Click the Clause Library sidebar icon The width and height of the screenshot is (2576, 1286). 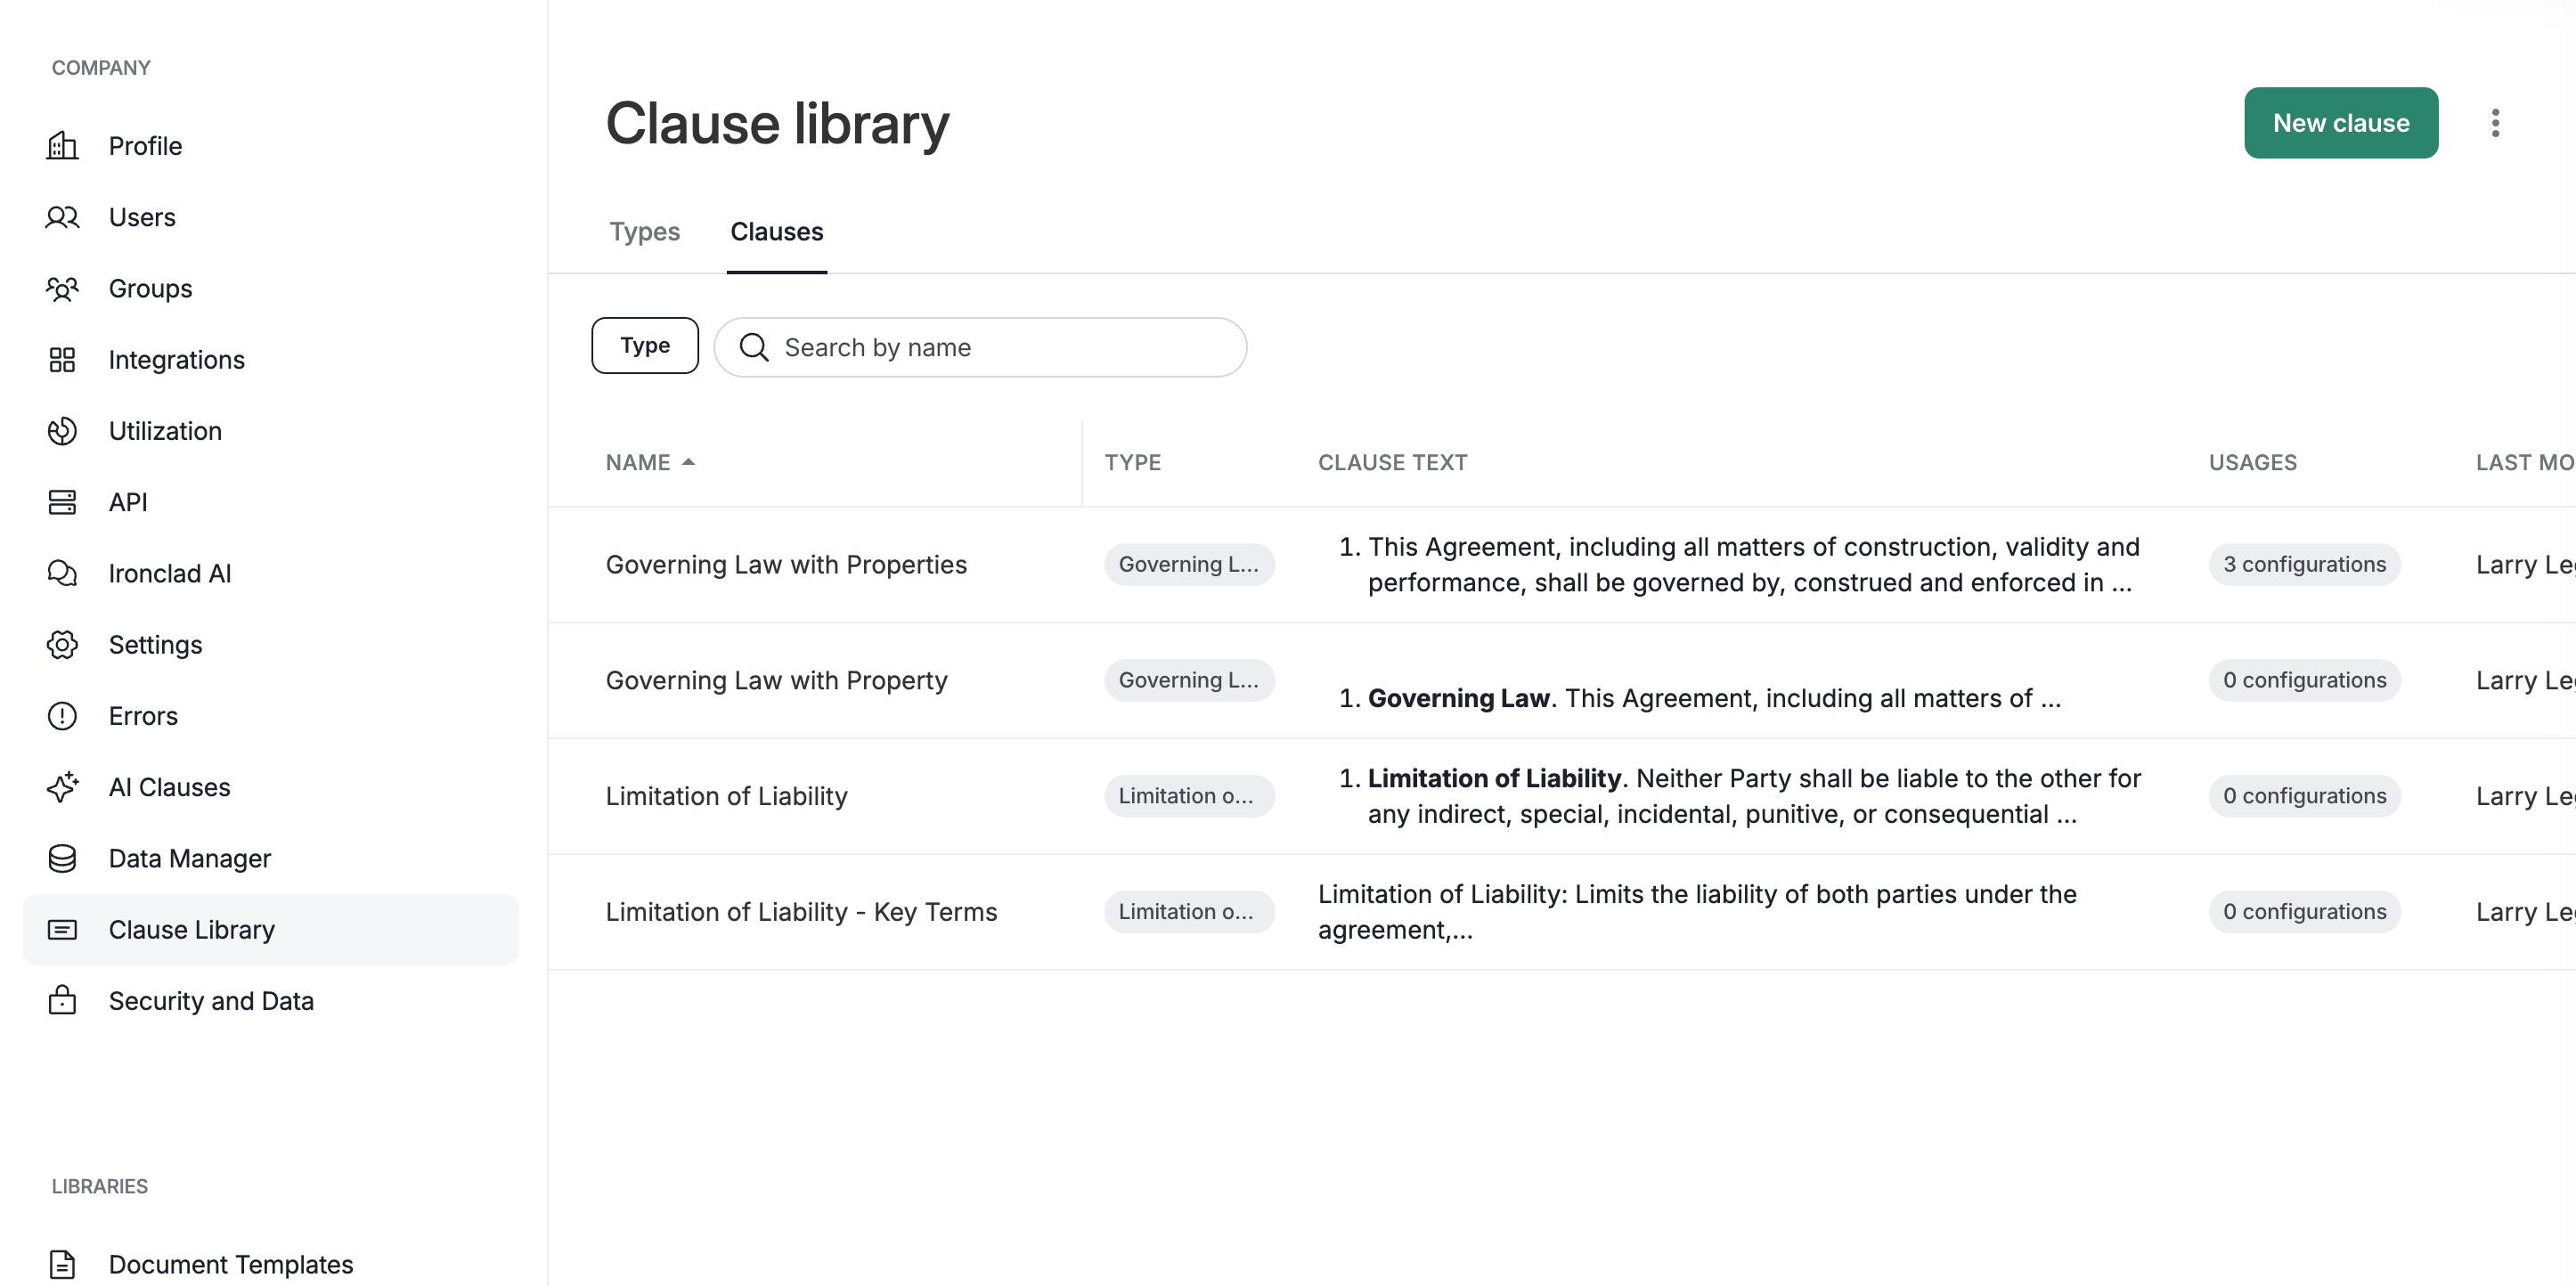62,930
